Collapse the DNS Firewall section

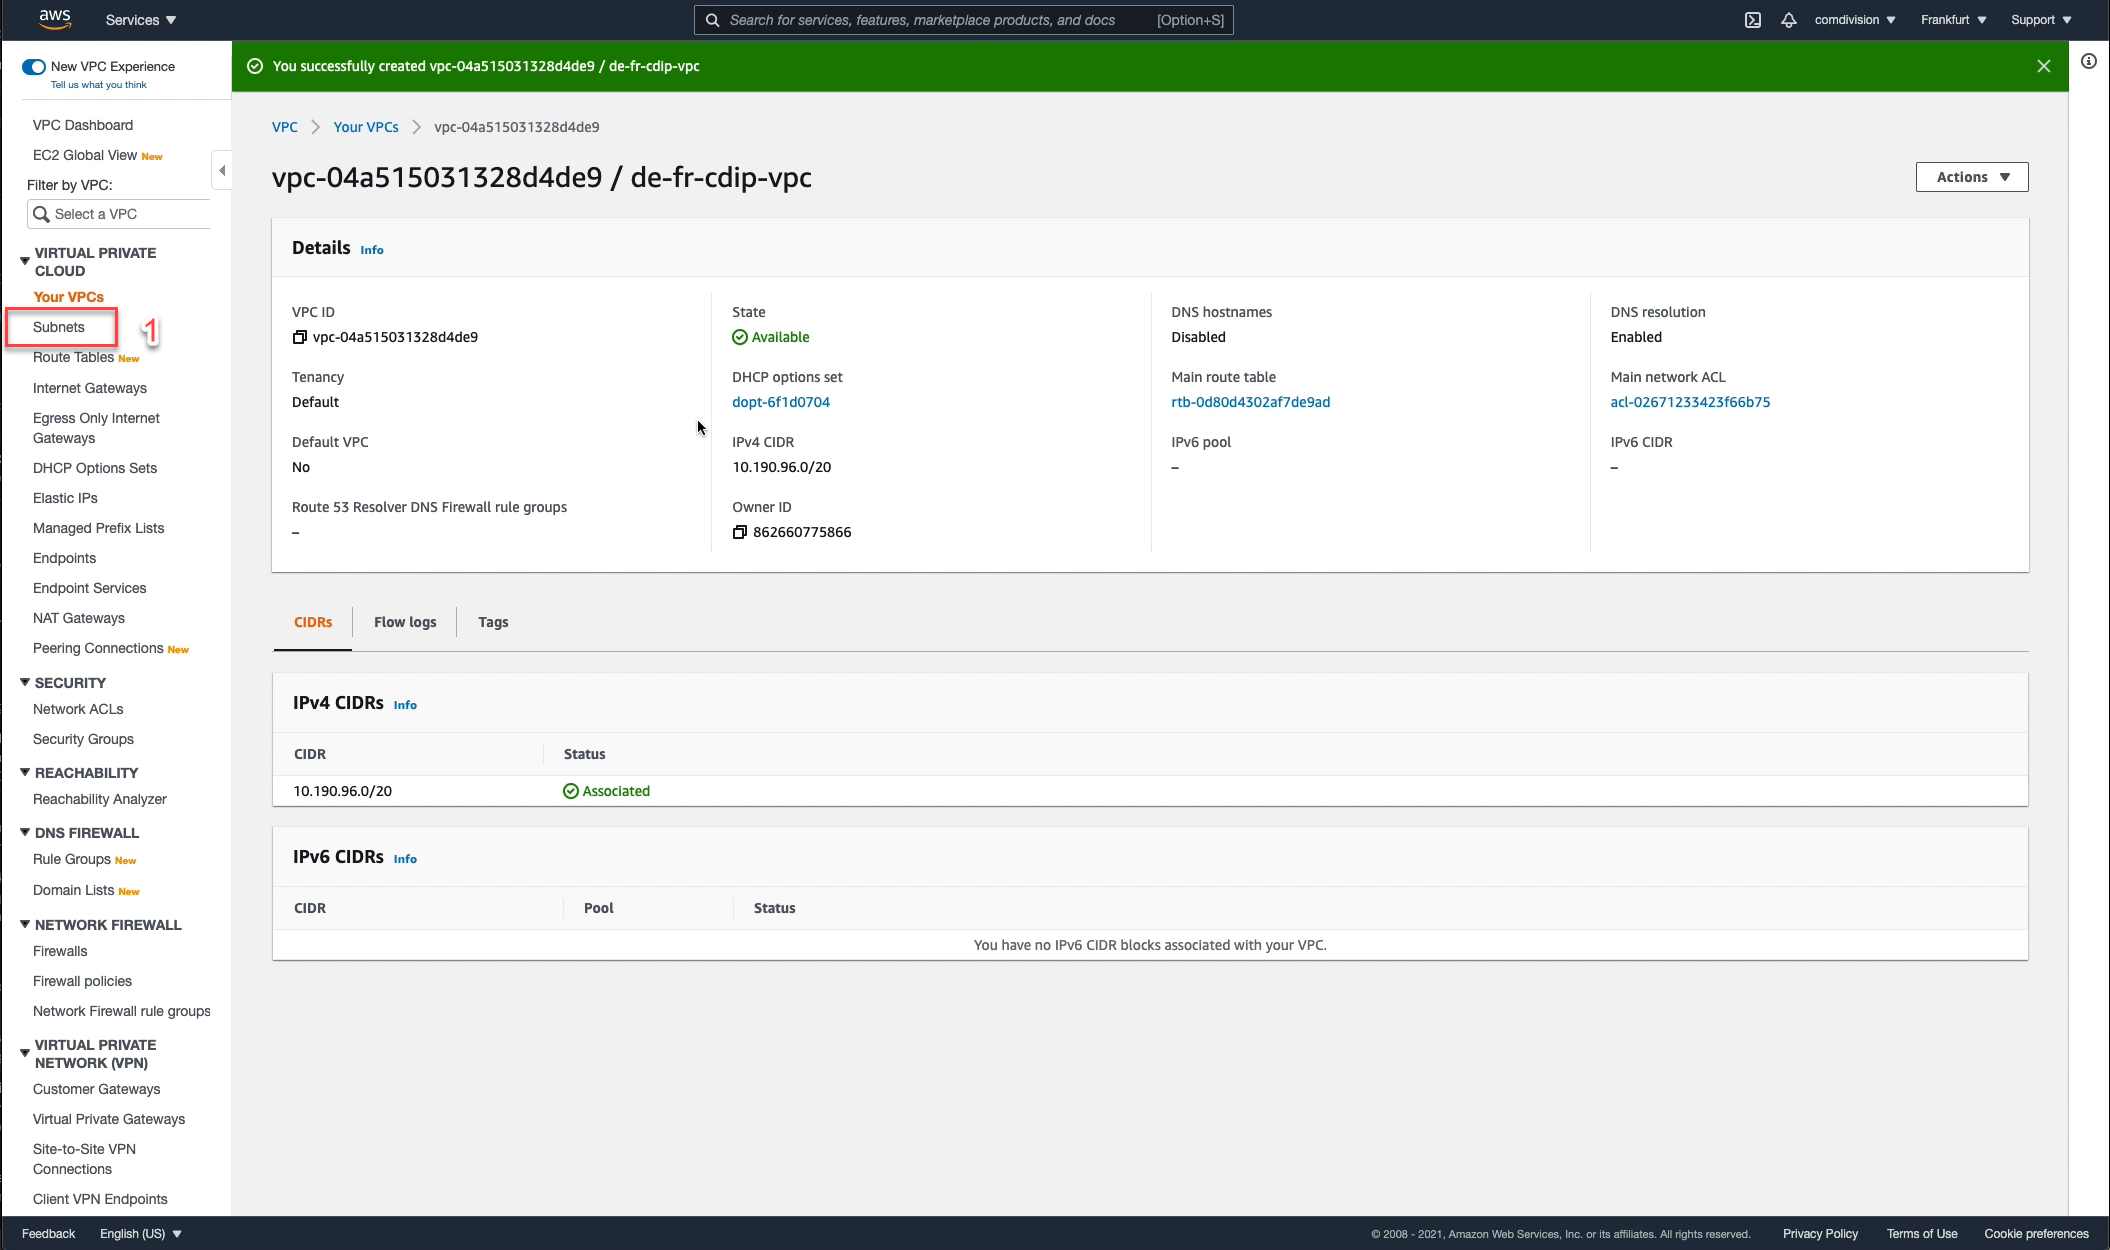pos(25,832)
